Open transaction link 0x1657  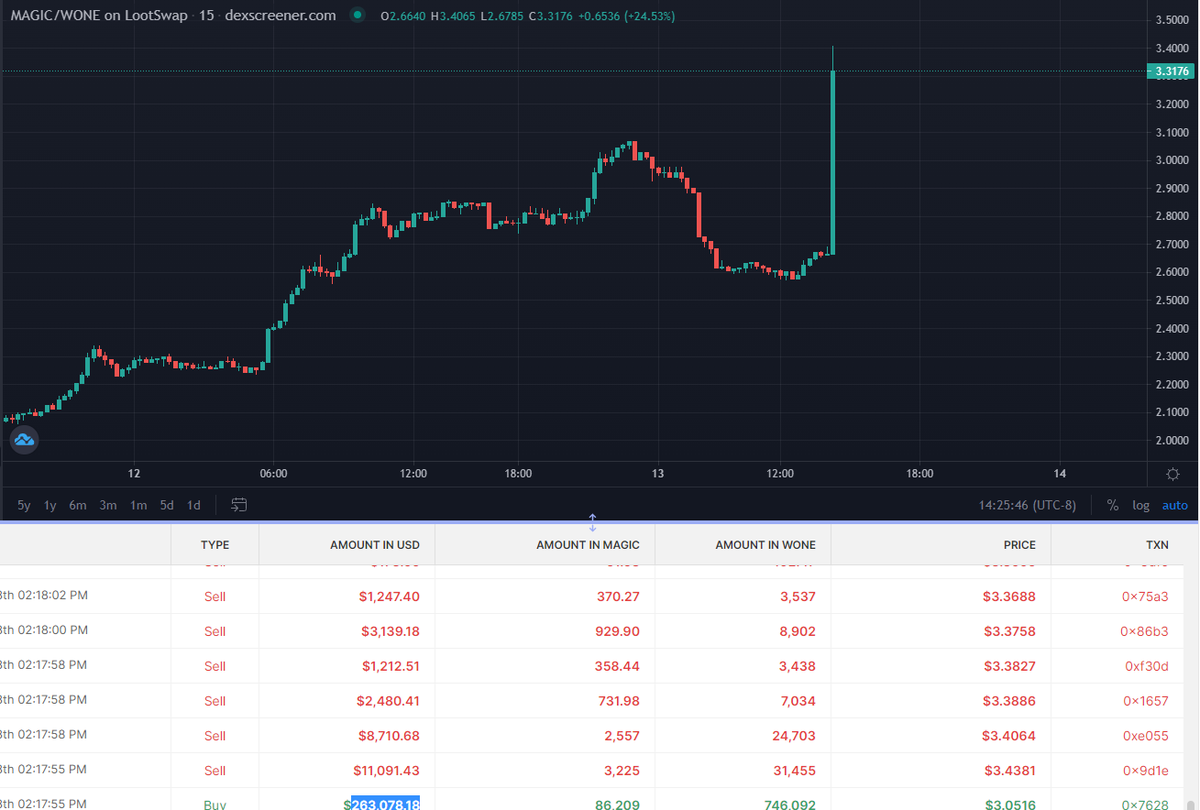tap(1145, 700)
